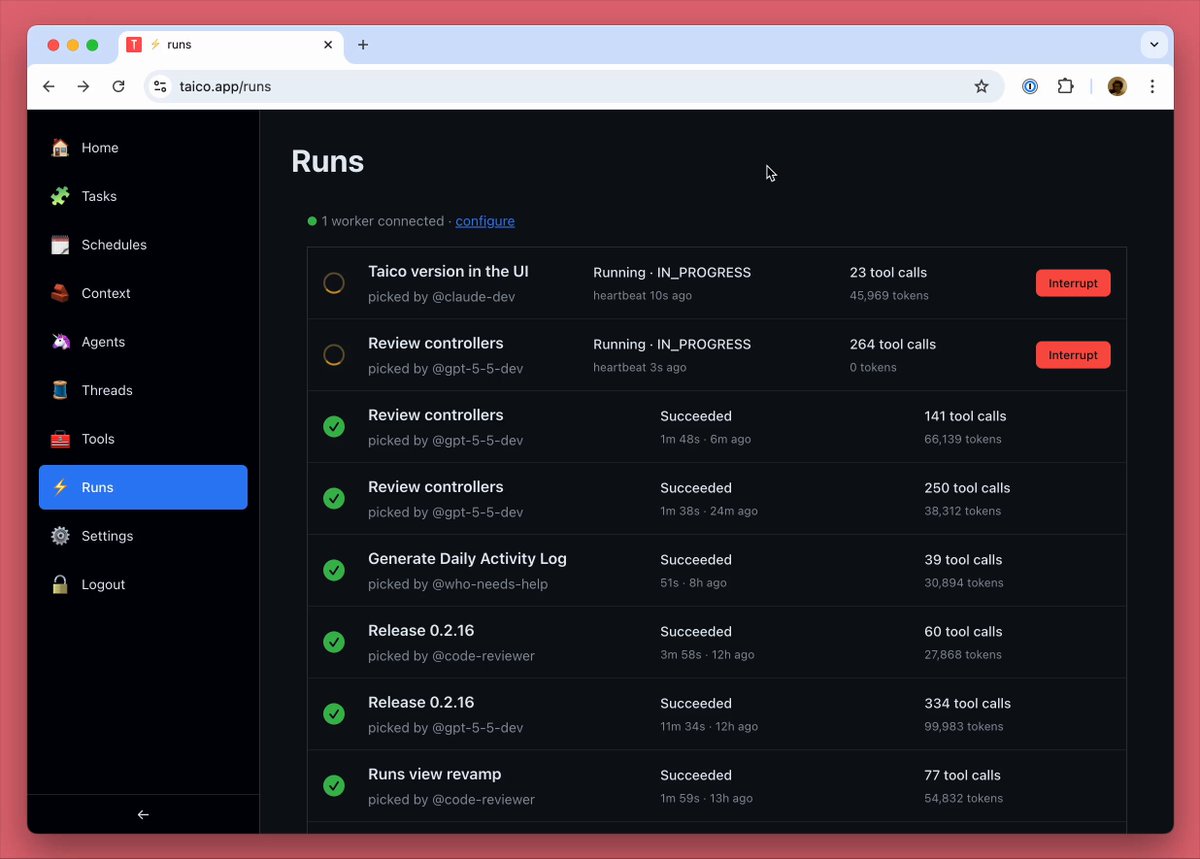Go to Schedules calendar icon
The image size is (1200, 859).
(x=61, y=245)
